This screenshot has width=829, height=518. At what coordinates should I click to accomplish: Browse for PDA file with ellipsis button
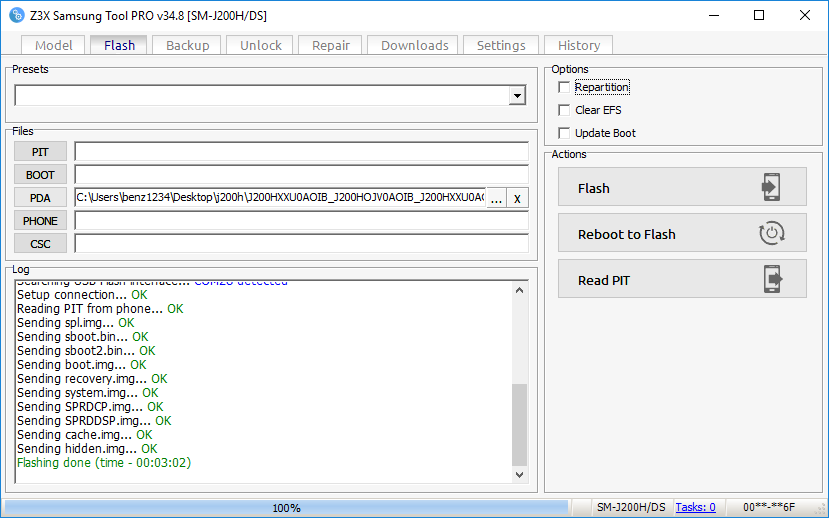point(496,198)
